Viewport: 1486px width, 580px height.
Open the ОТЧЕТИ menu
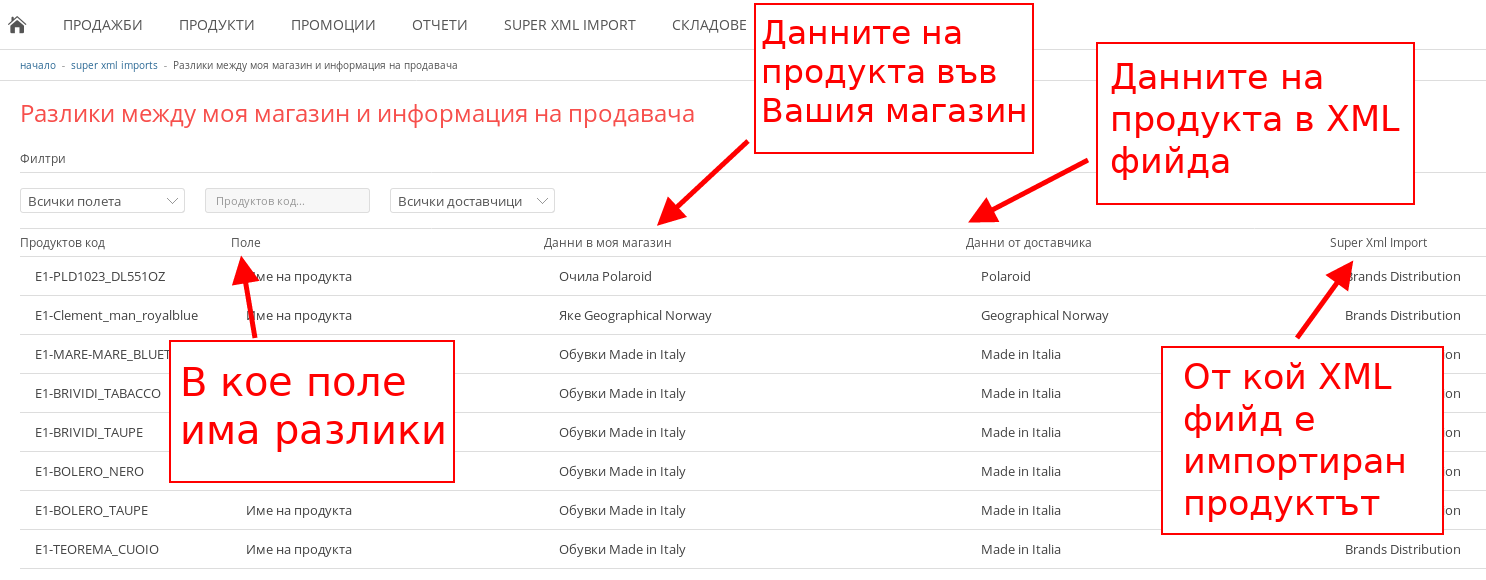[x=439, y=25]
